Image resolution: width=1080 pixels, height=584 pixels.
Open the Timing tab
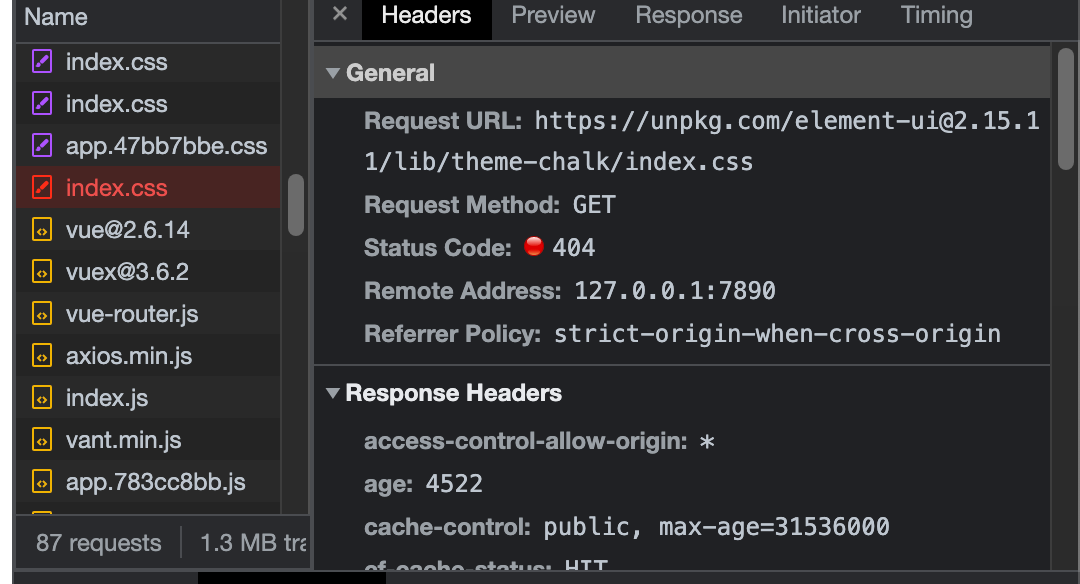[936, 15]
